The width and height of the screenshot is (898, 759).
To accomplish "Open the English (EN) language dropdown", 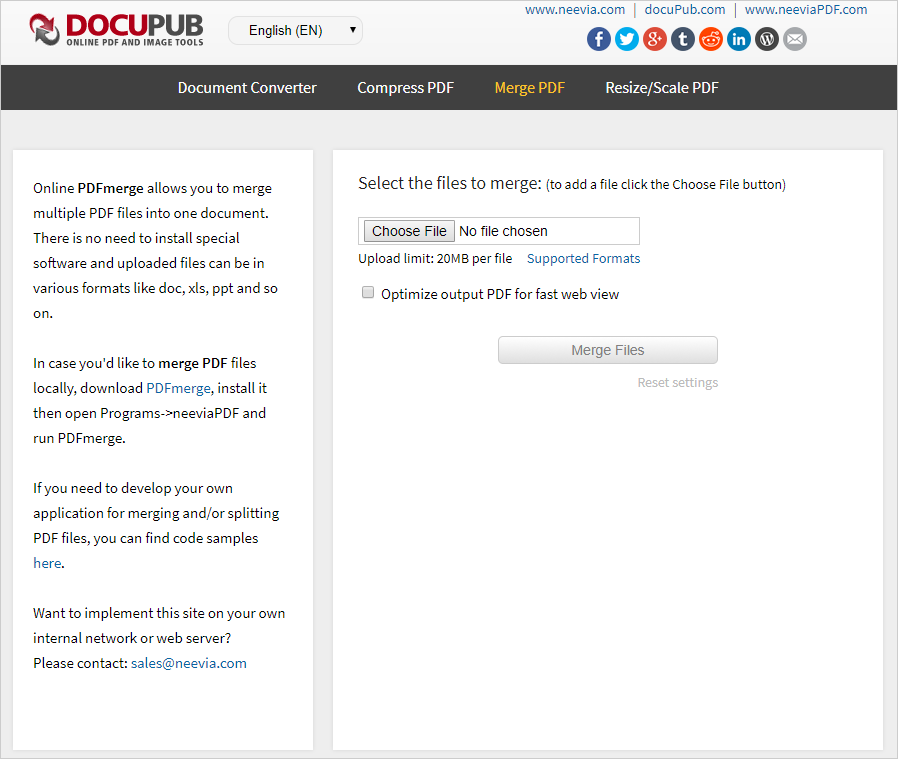I will point(296,30).
